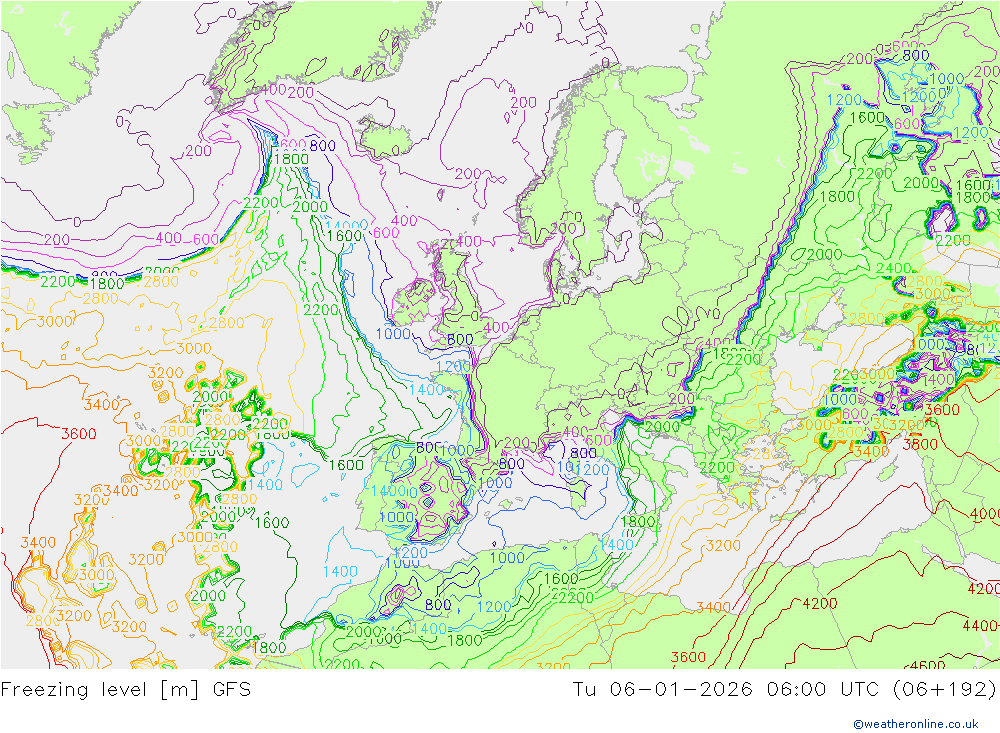Select the 'Freezing level [m] GFS' title text
Image resolution: width=1000 pixels, height=733 pixels.
[126, 690]
